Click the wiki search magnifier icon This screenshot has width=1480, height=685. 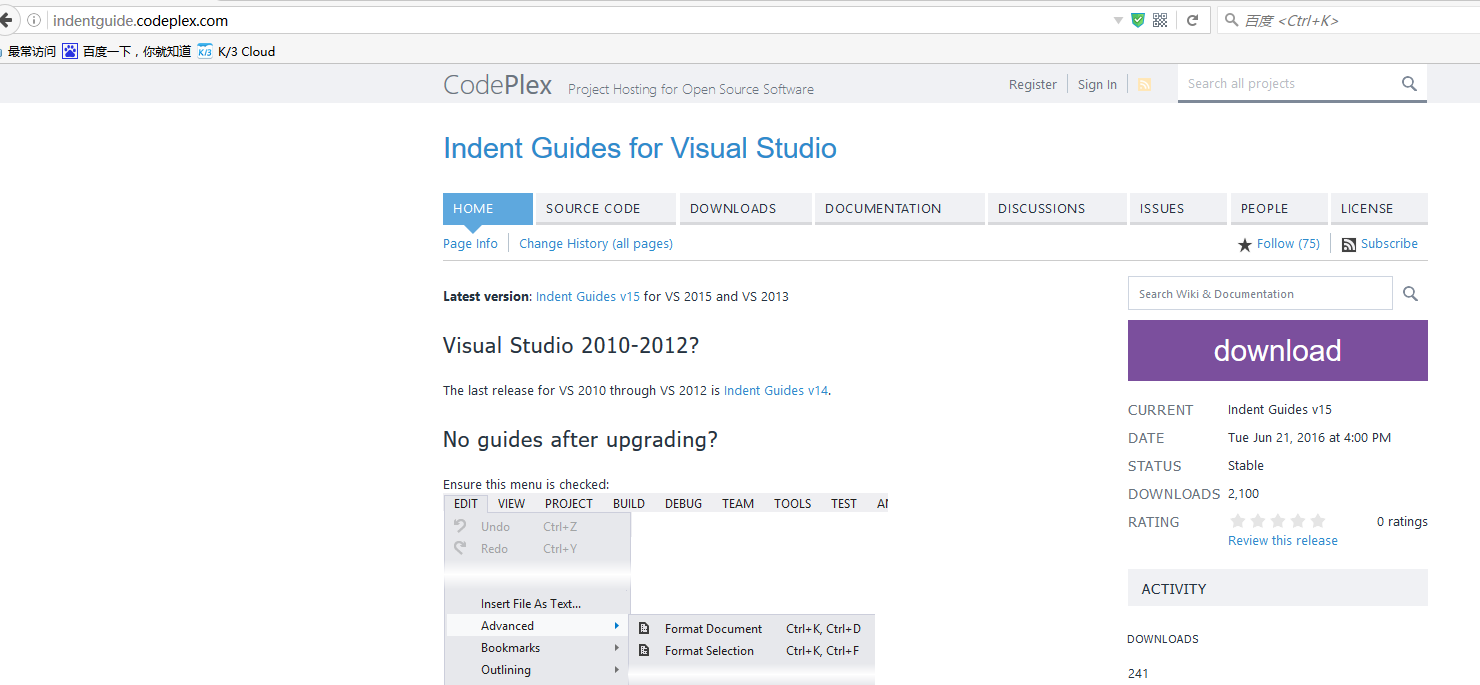pos(1410,293)
